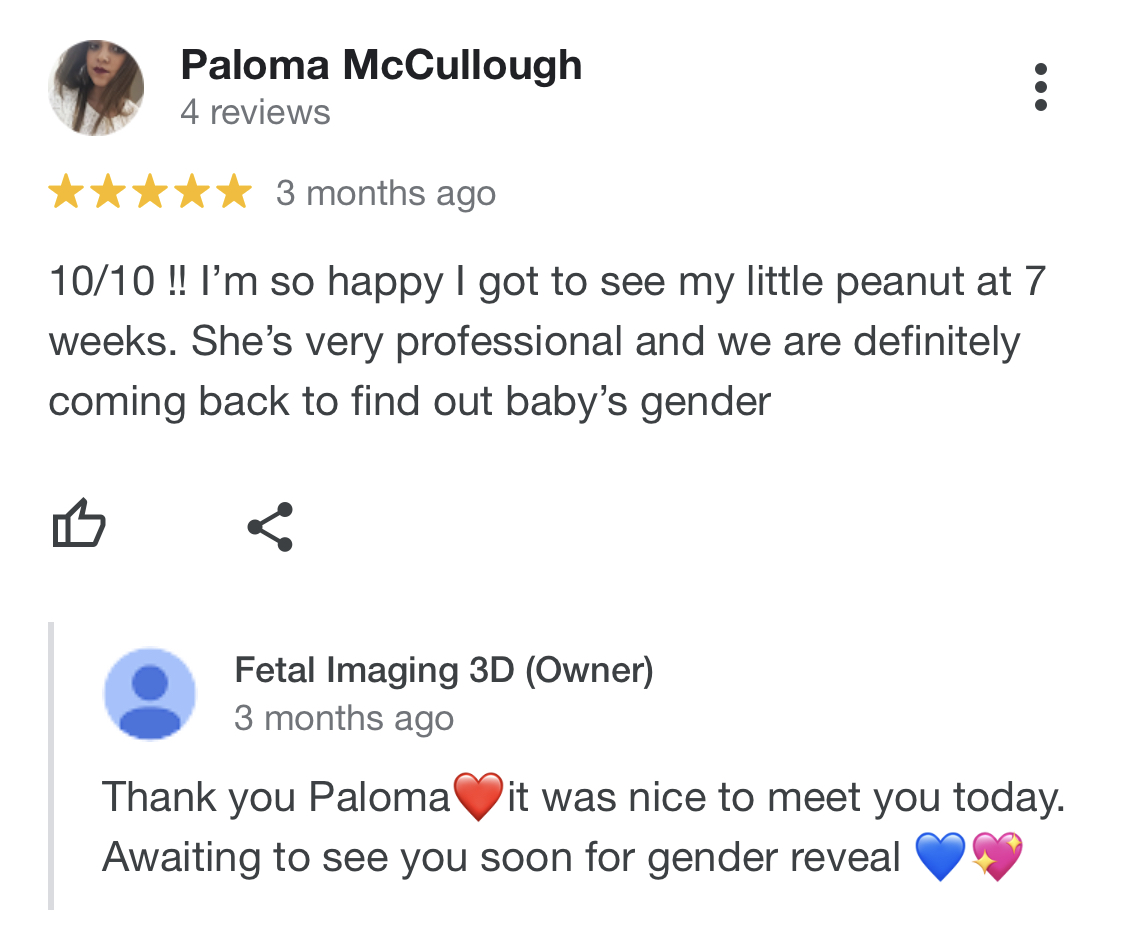Click the sparkling pink heart emoji
1125x938 pixels.
tap(997, 858)
